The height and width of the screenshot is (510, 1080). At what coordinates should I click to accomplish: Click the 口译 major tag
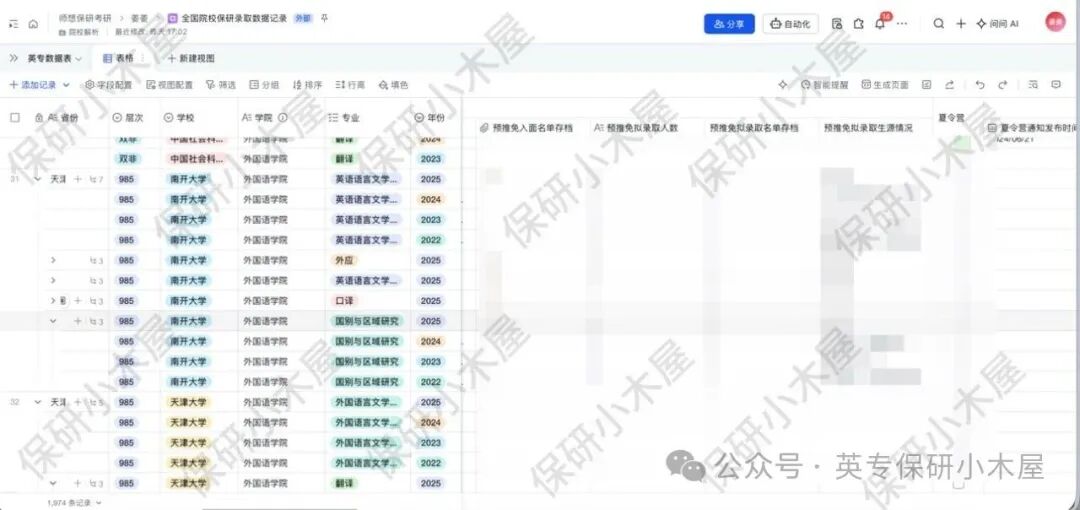(345, 301)
